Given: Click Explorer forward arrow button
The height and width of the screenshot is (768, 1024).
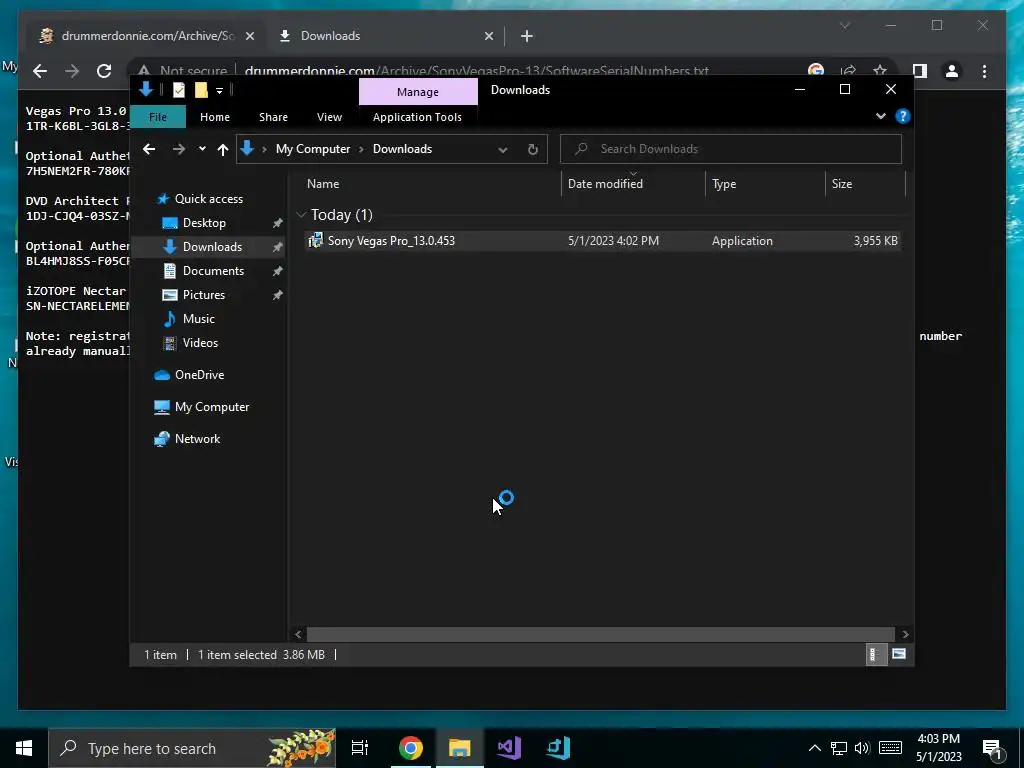Looking at the screenshot, I should [178, 150].
